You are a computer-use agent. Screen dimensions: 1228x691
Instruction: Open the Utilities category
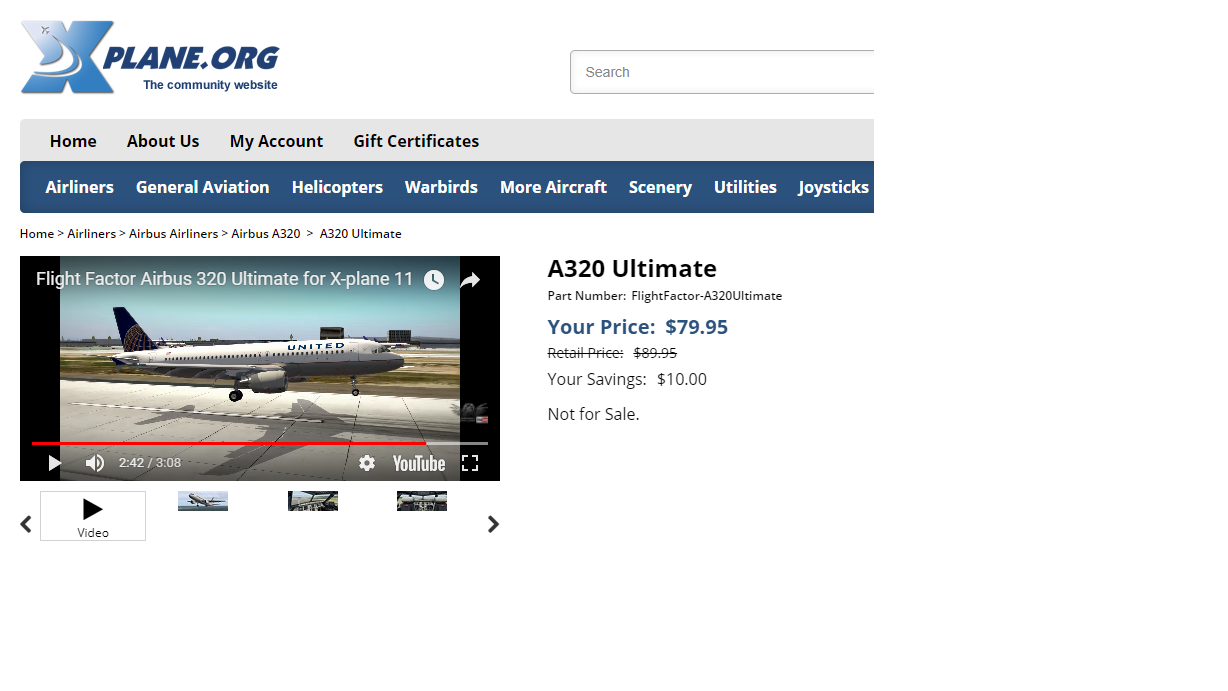coord(745,187)
